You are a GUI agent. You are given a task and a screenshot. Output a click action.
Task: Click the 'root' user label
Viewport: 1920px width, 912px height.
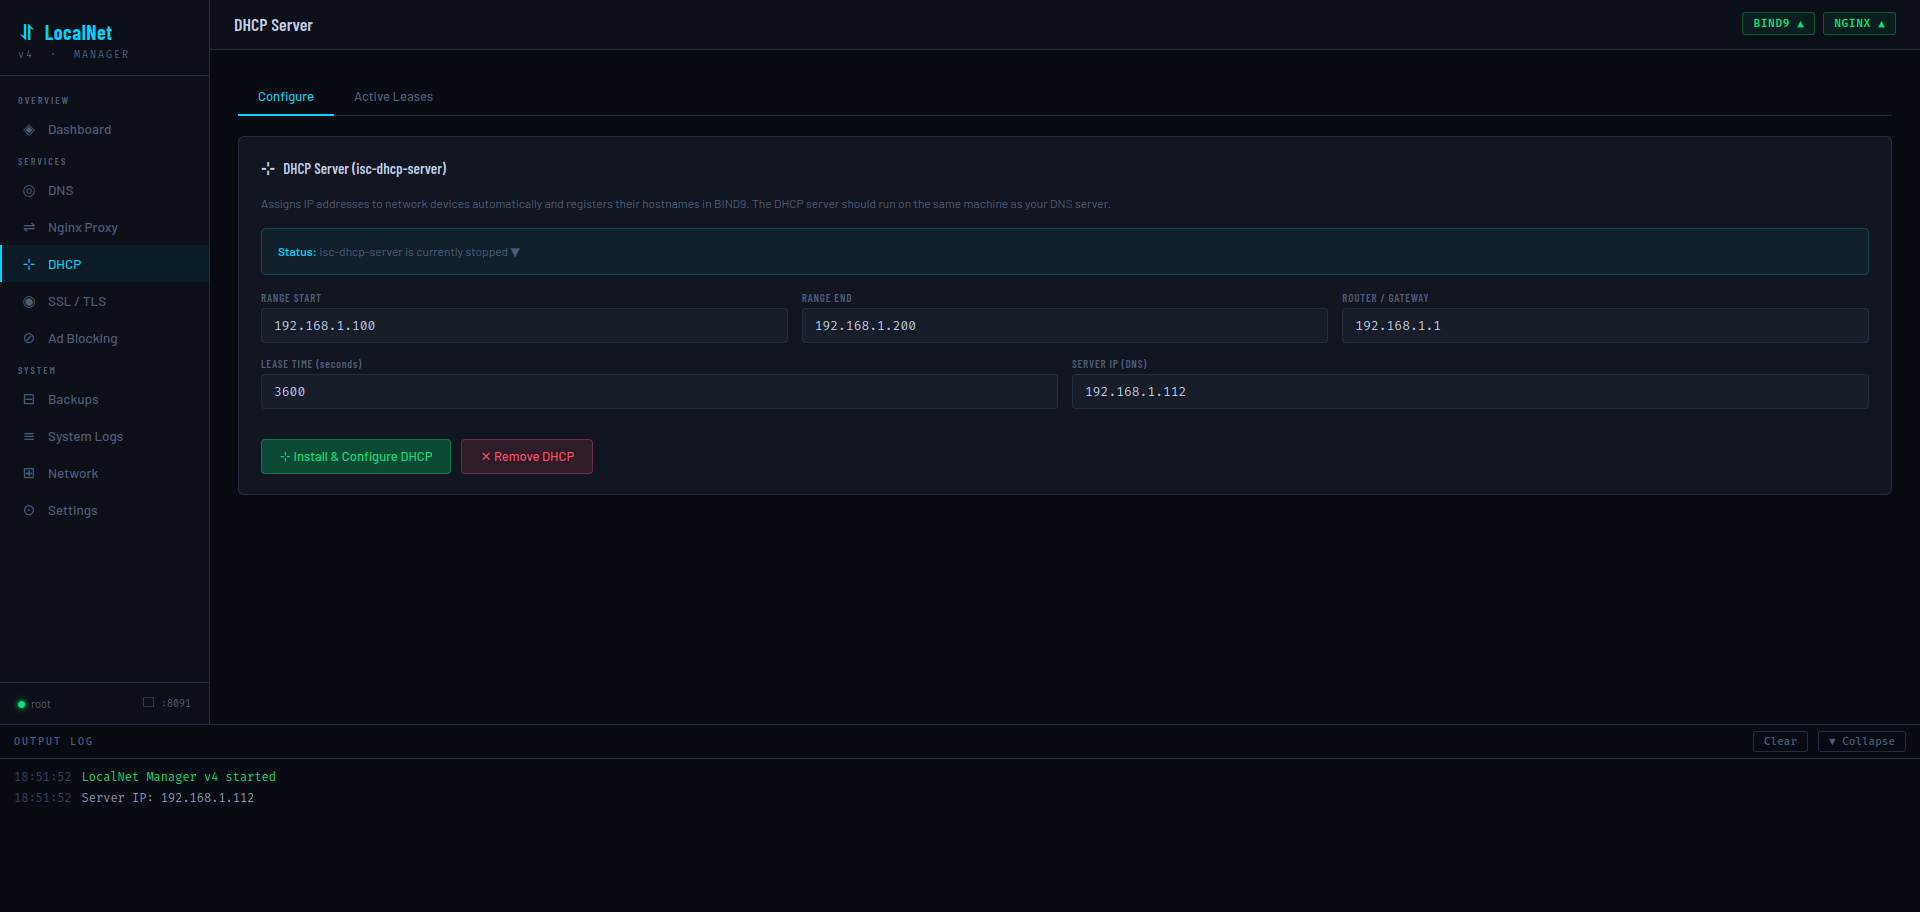(40, 705)
